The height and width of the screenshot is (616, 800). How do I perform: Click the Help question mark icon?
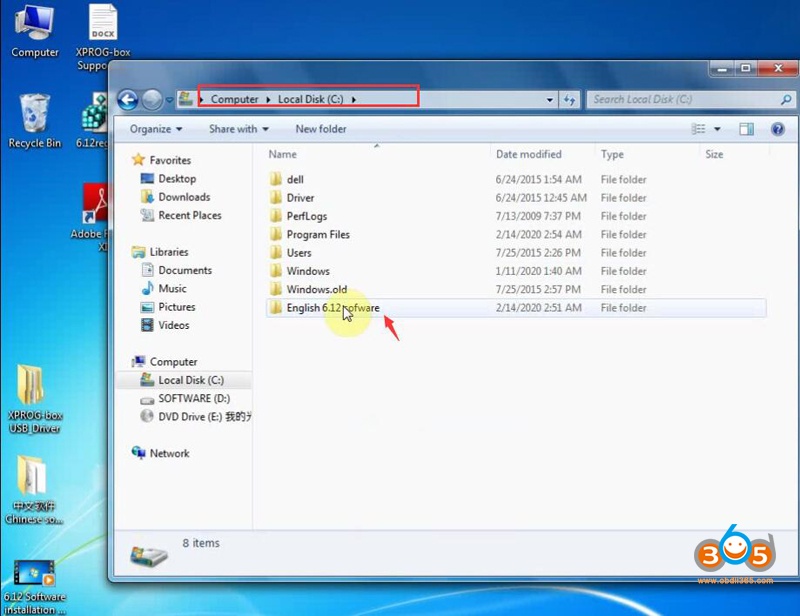pyautogui.click(x=778, y=129)
